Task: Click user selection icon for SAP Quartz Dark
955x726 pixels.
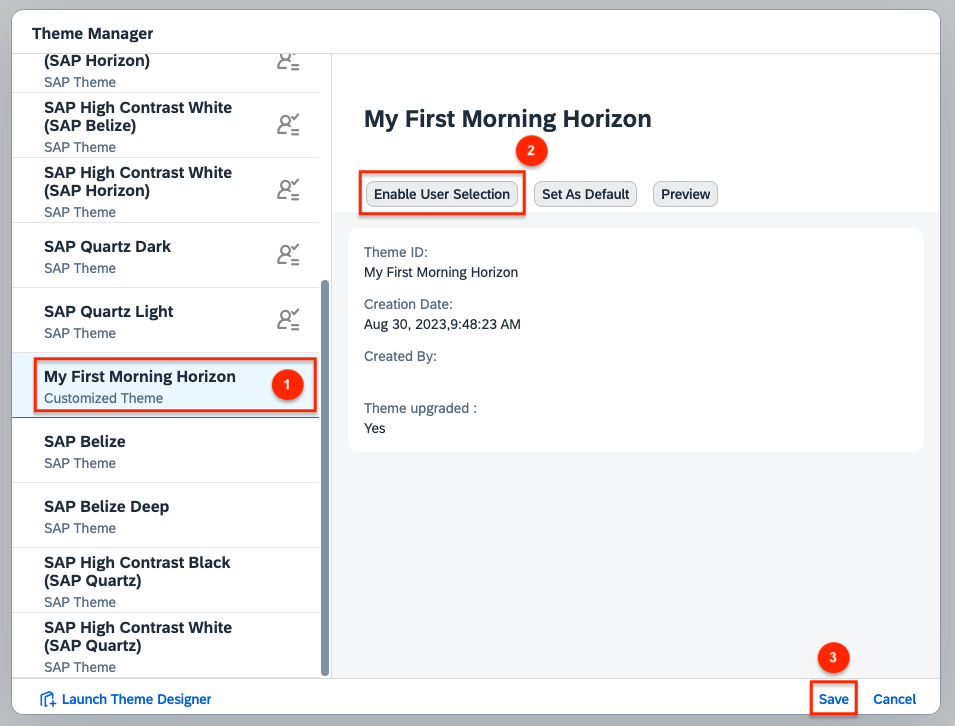Action: coord(288,255)
